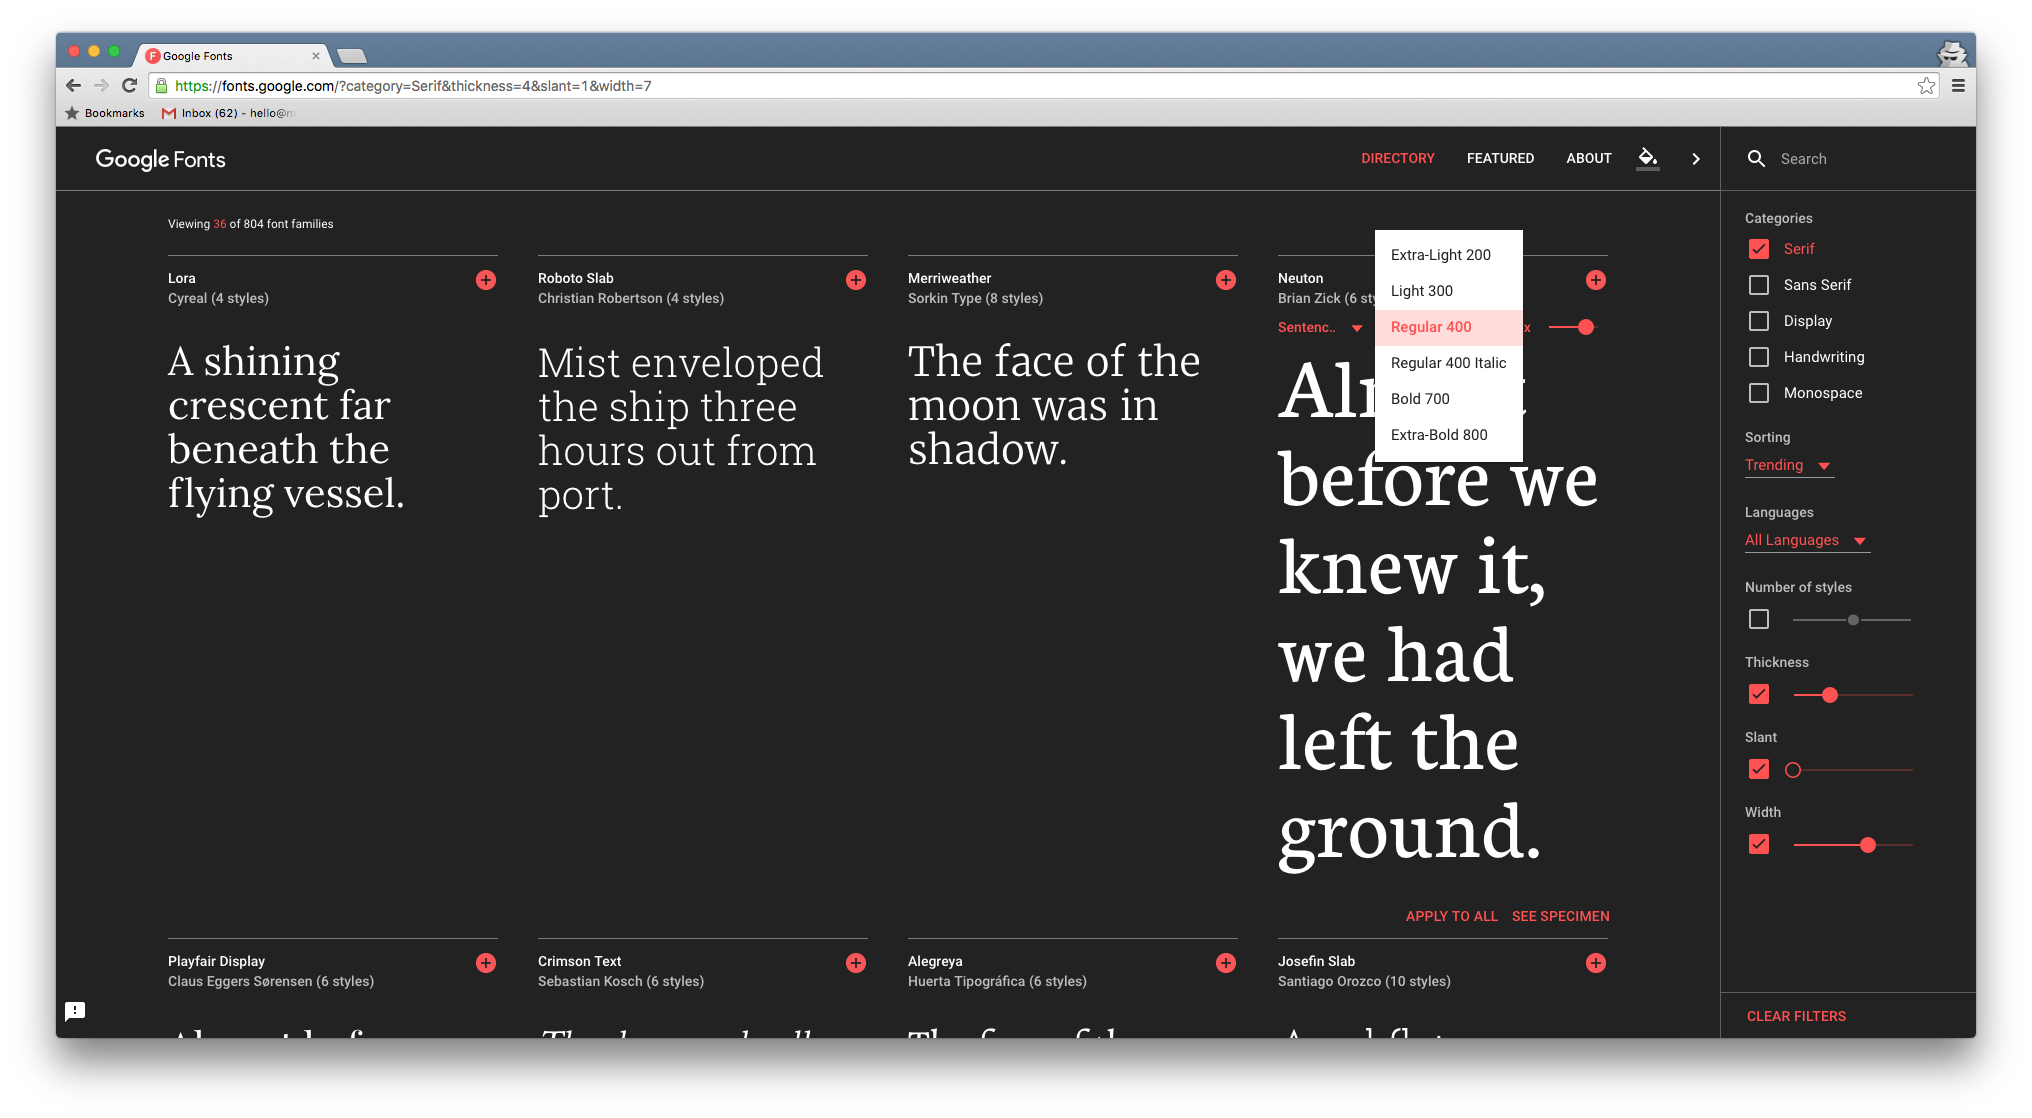The width and height of the screenshot is (2032, 1118).
Task: Close the Google Fonts browser tab
Action: (x=316, y=56)
